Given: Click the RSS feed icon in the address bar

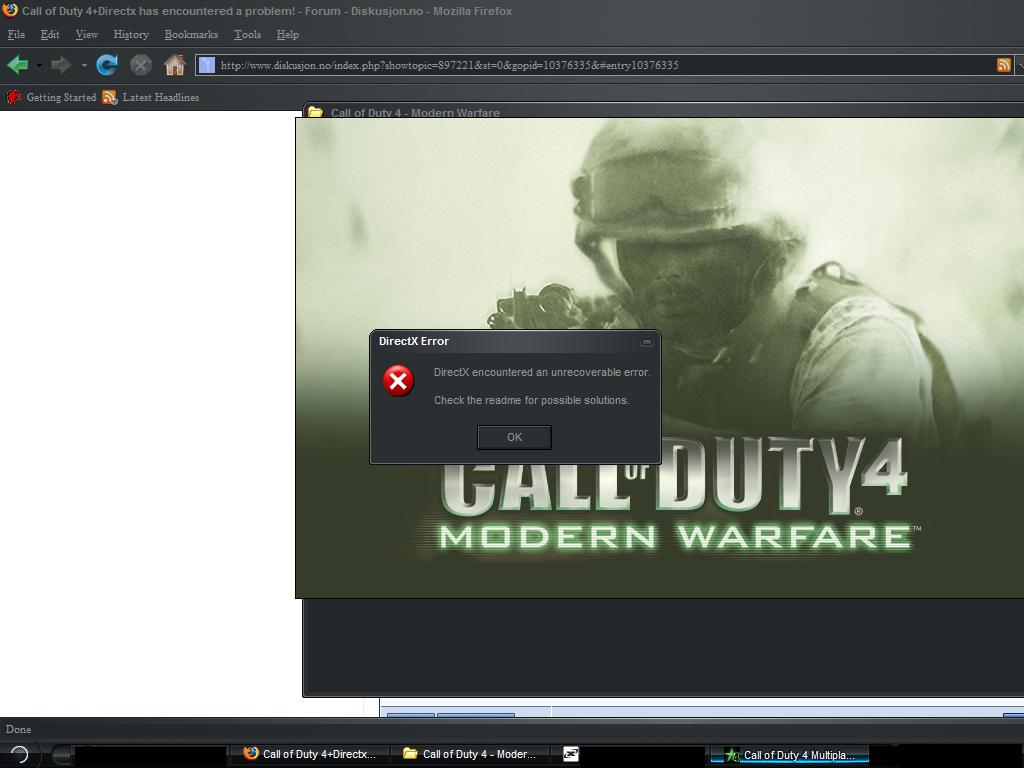Looking at the screenshot, I should coord(1003,65).
